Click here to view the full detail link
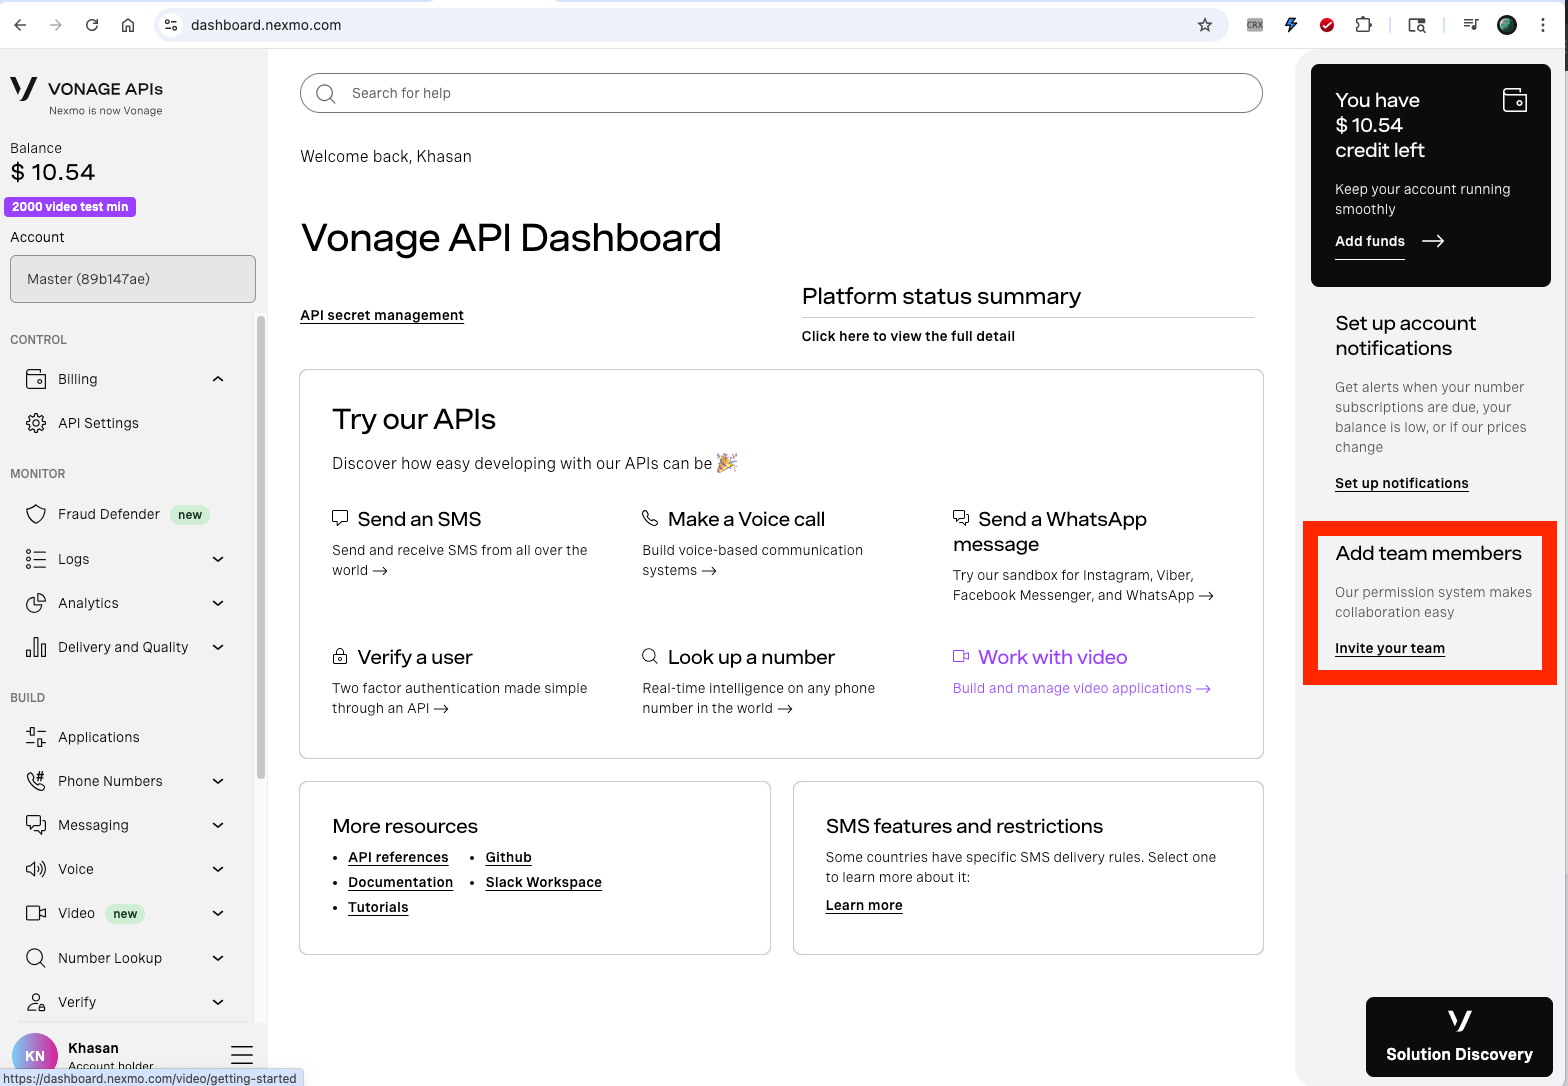The image size is (1568, 1086). tap(908, 336)
